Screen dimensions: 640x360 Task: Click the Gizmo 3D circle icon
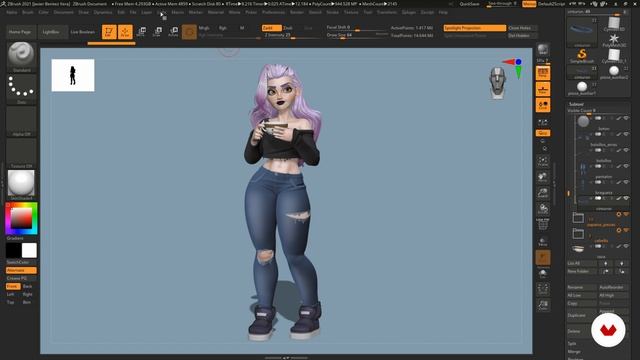(x=189, y=32)
